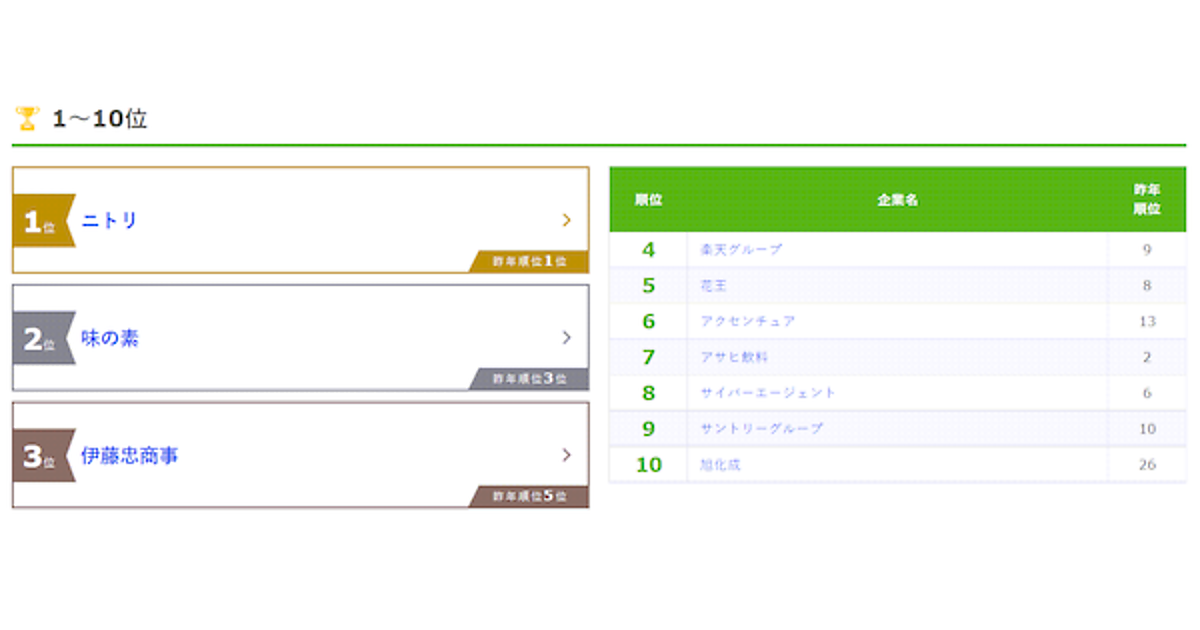Image resolution: width=1200 pixels, height=630 pixels.
Task: Open the サイバーエージェント company link
Action: pos(768,393)
